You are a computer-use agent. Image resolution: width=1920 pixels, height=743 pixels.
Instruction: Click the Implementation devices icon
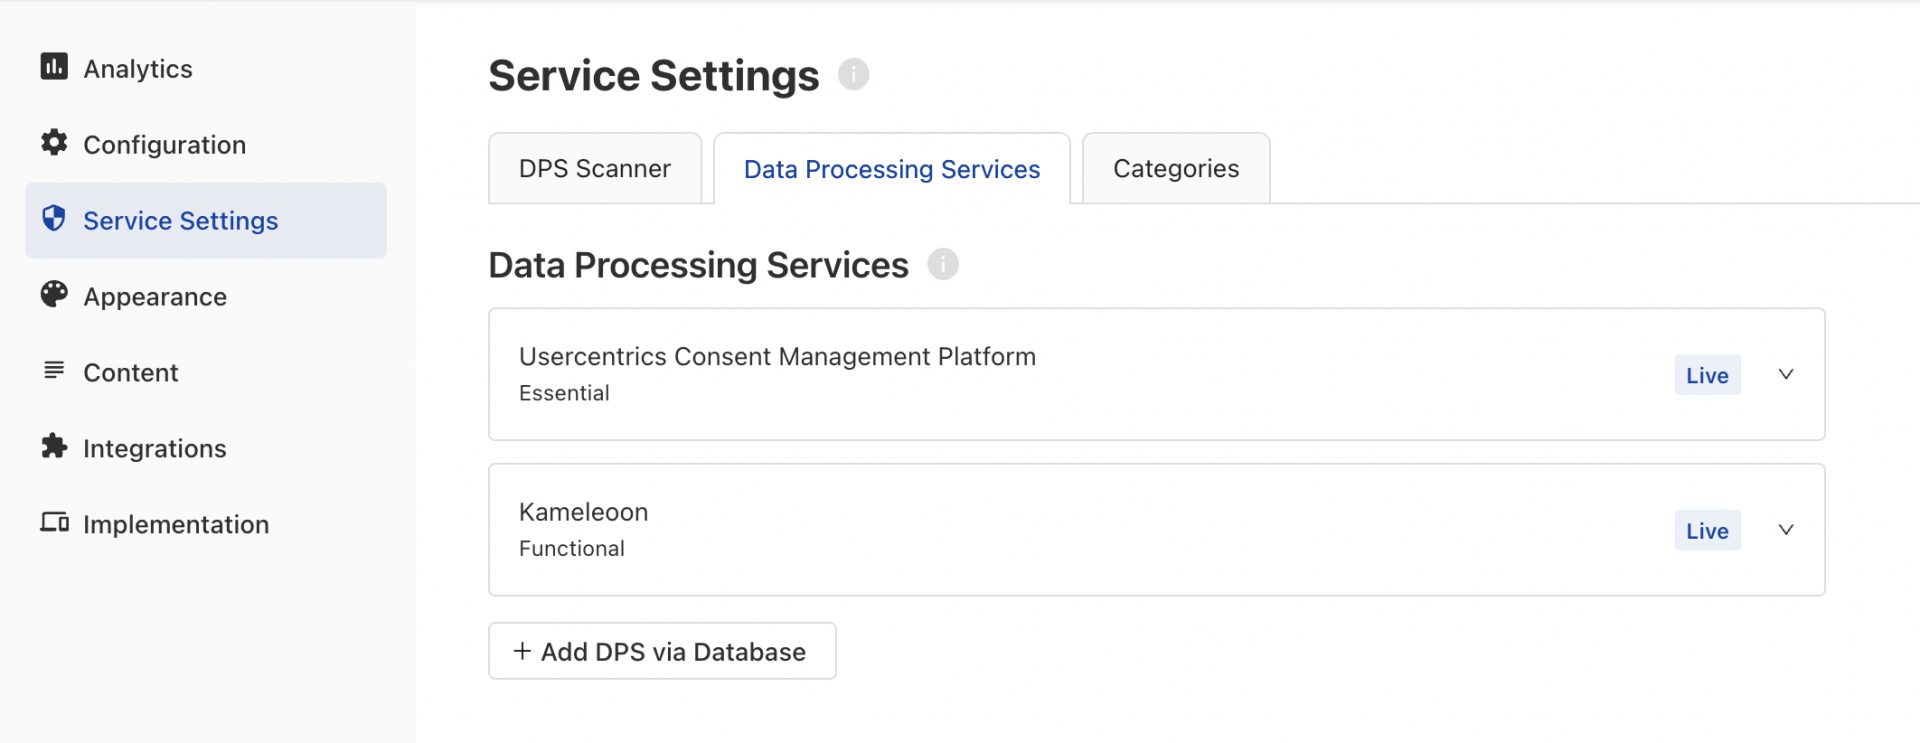[54, 523]
